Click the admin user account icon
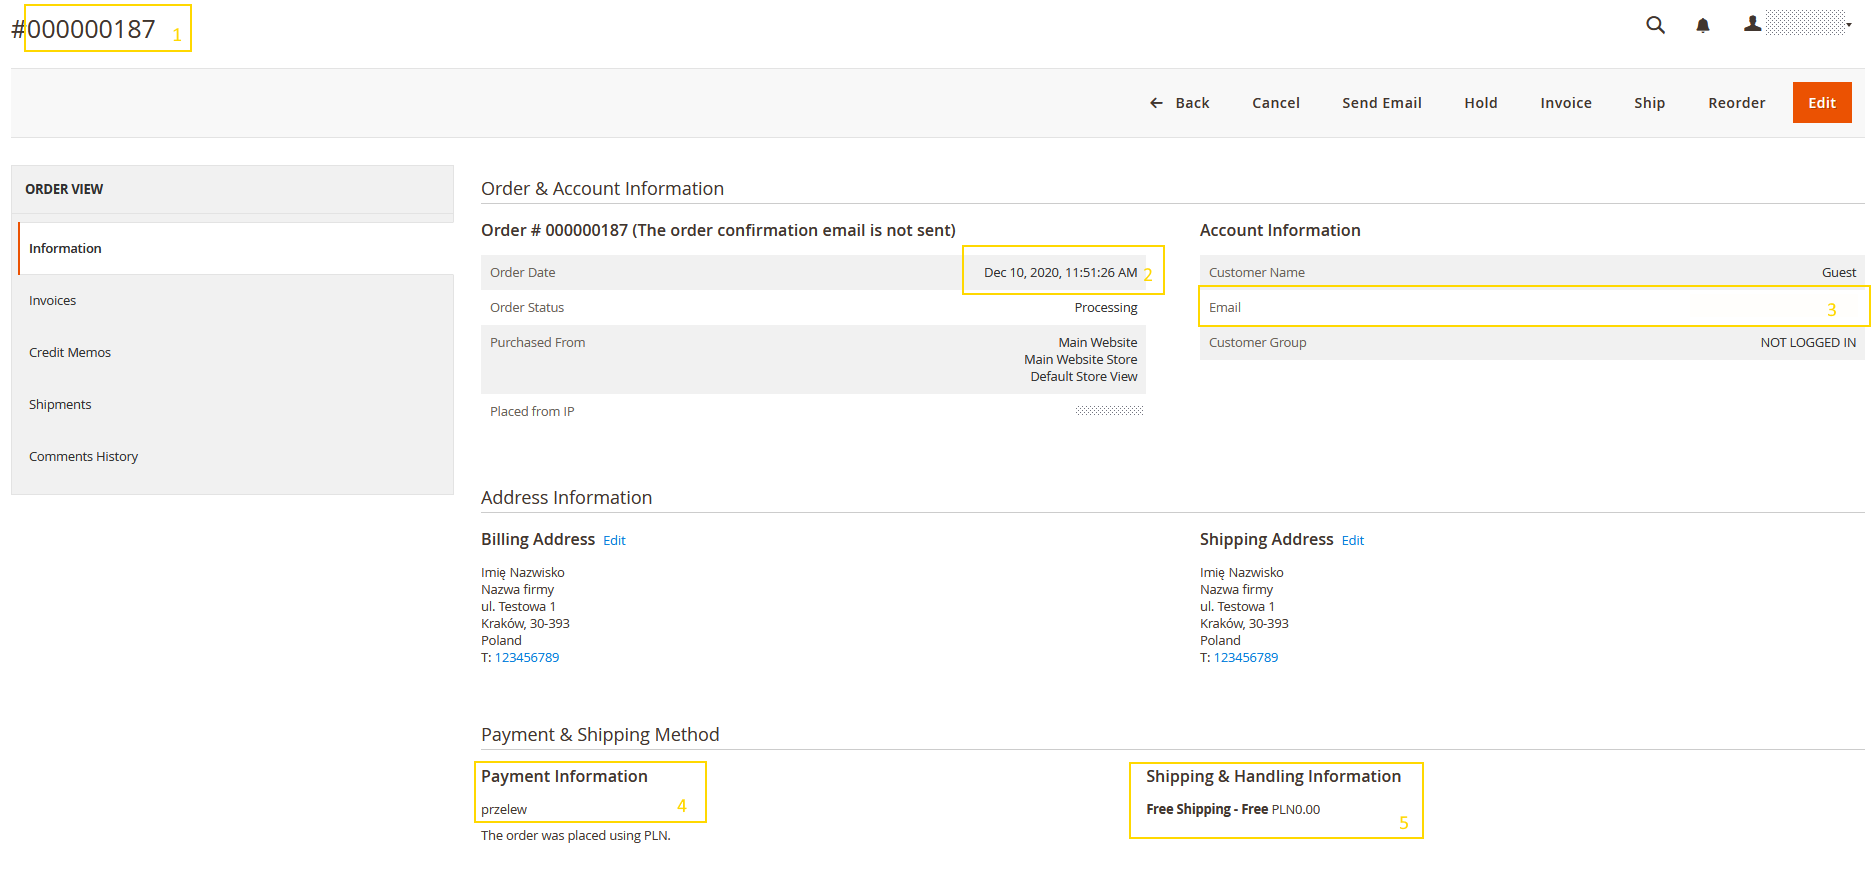The height and width of the screenshot is (889, 1876). click(x=1752, y=24)
